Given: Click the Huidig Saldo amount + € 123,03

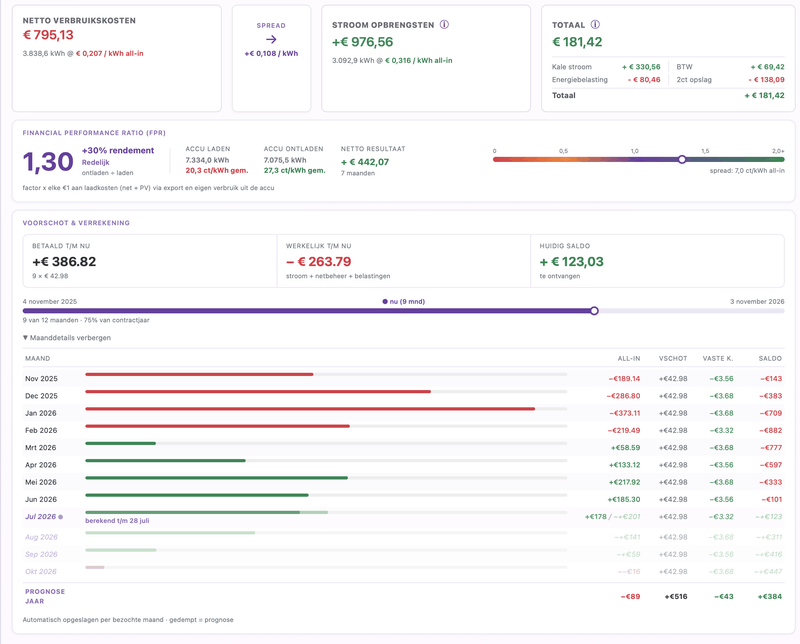Looking at the screenshot, I should click(571, 262).
